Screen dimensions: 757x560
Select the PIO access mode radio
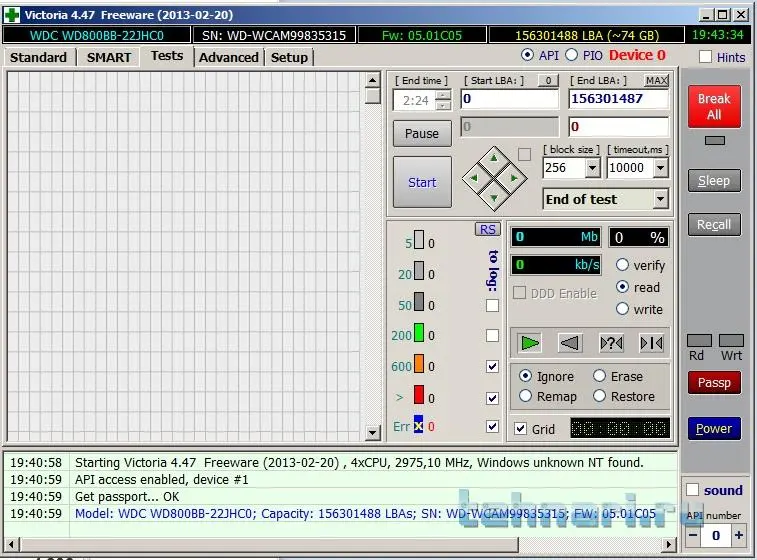click(x=571, y=55)
